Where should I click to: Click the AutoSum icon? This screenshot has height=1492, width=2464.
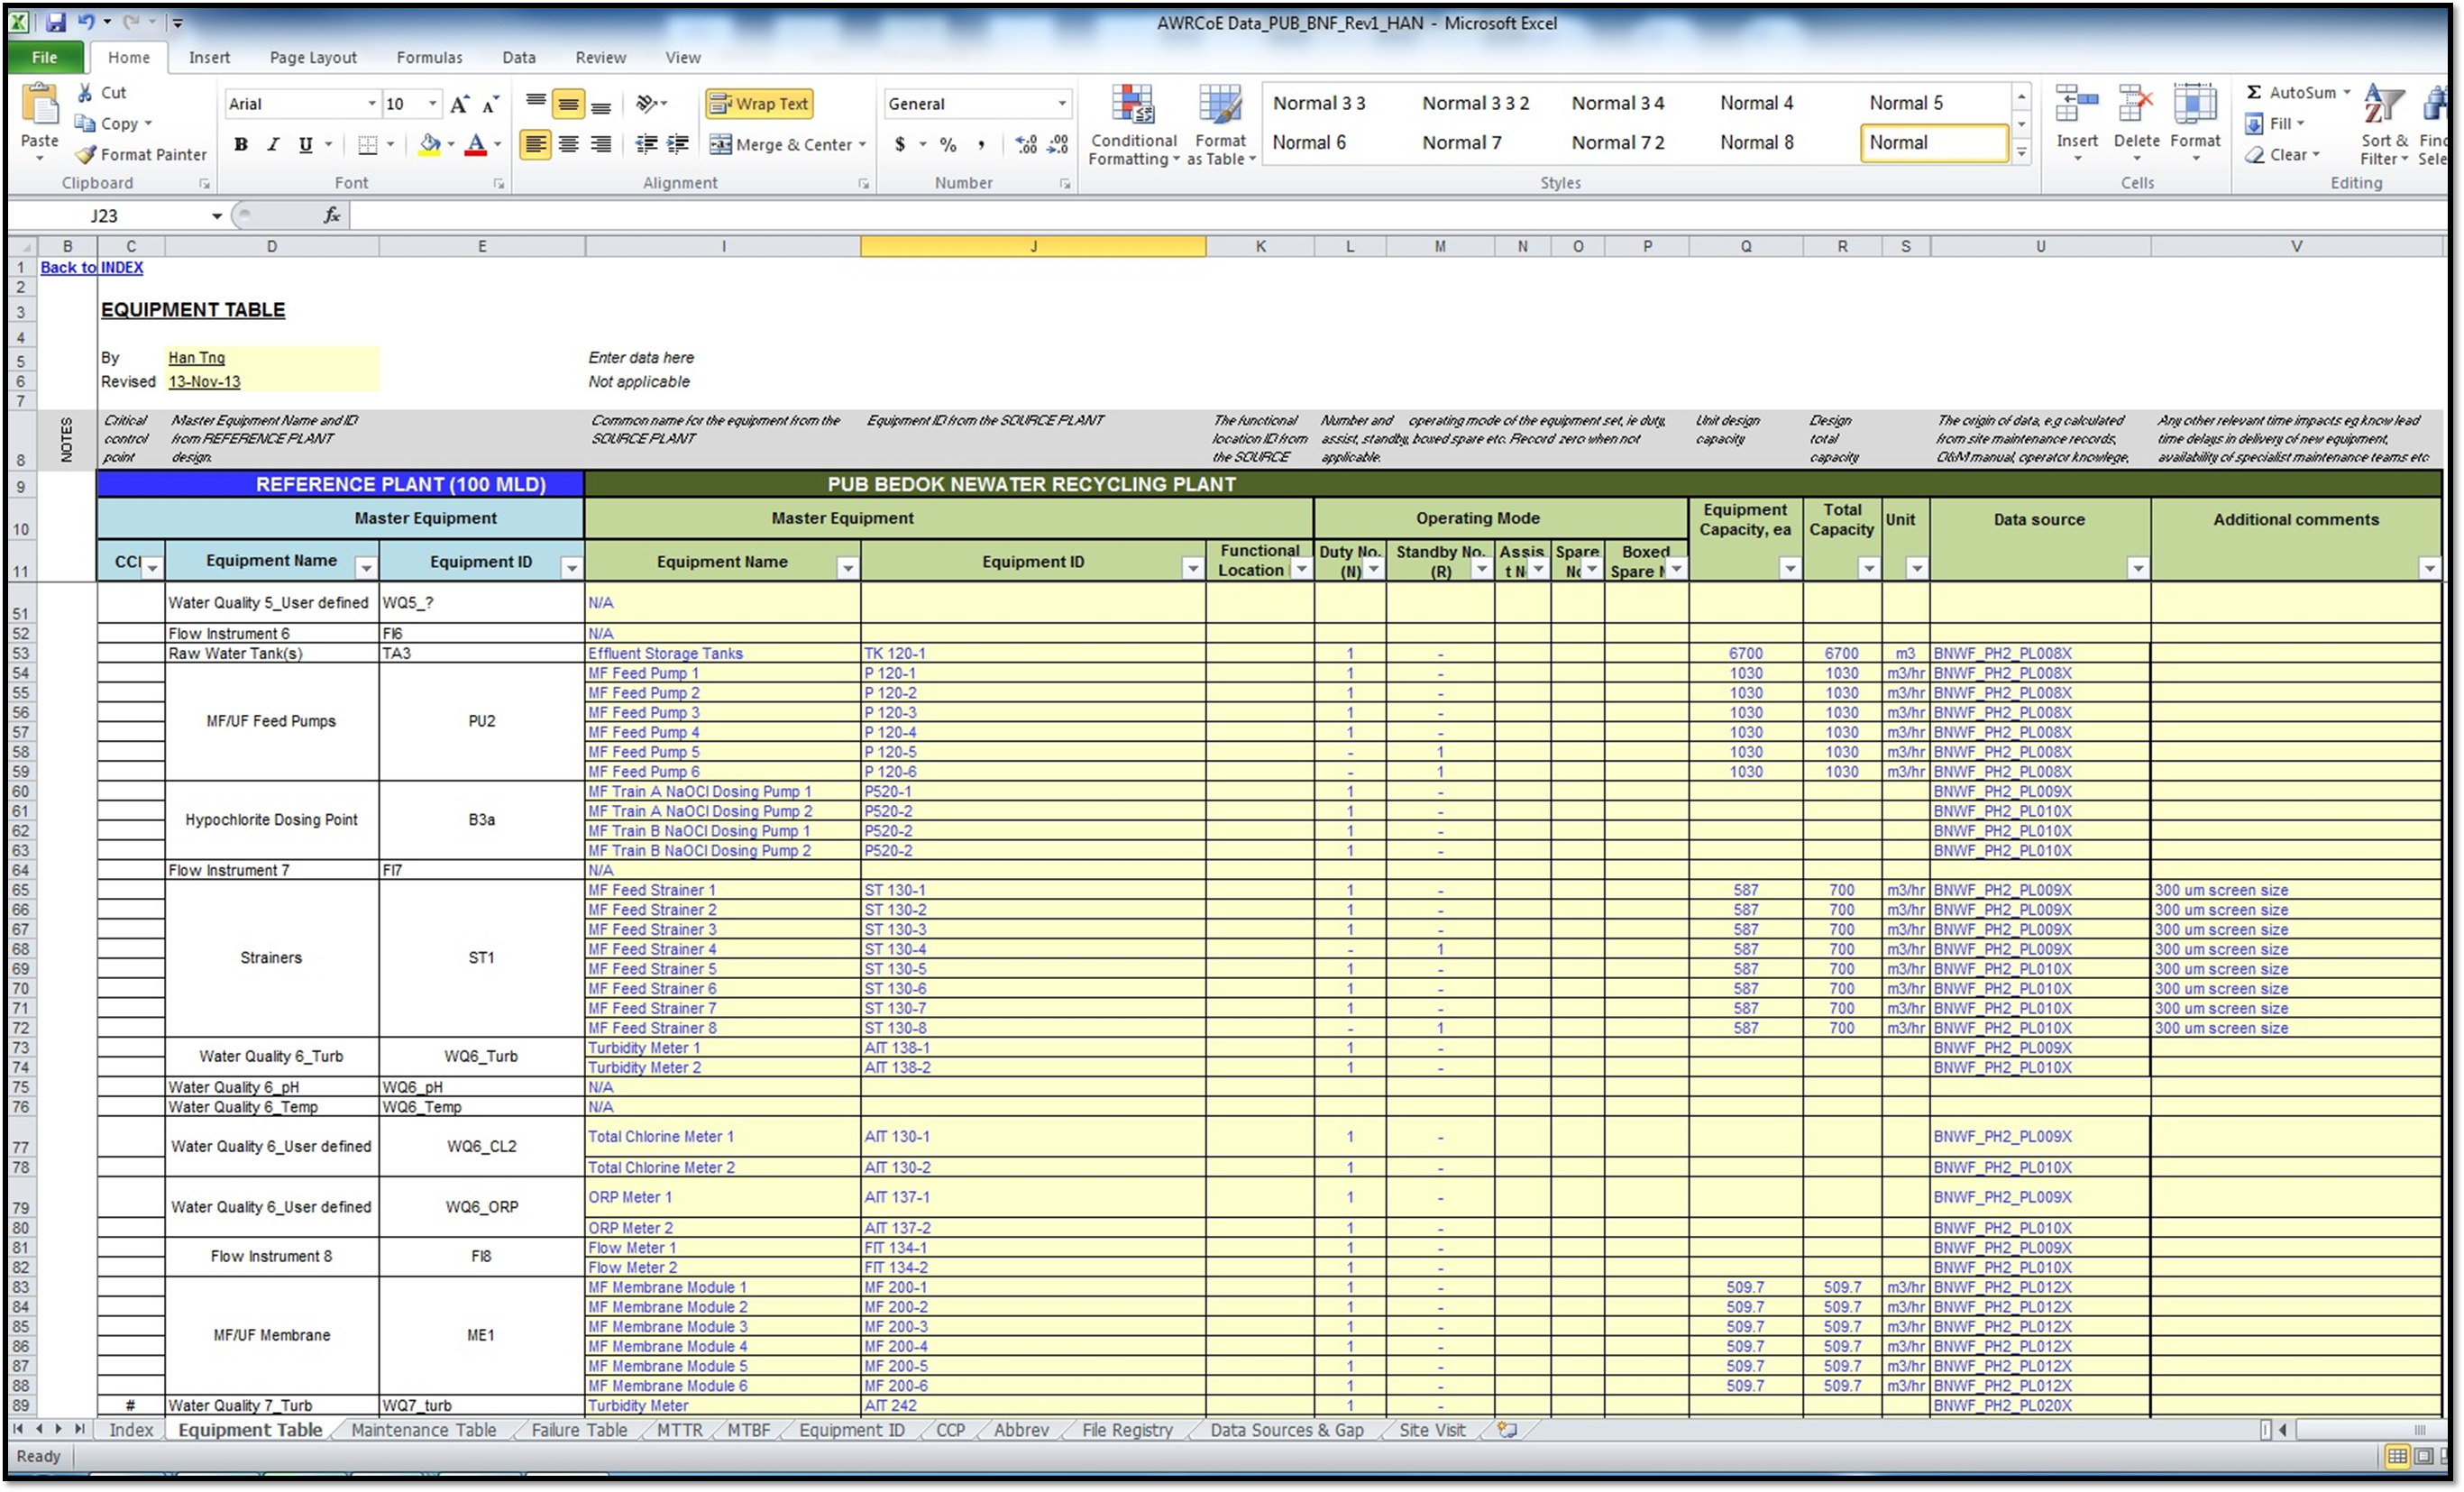coord(2254,92)
